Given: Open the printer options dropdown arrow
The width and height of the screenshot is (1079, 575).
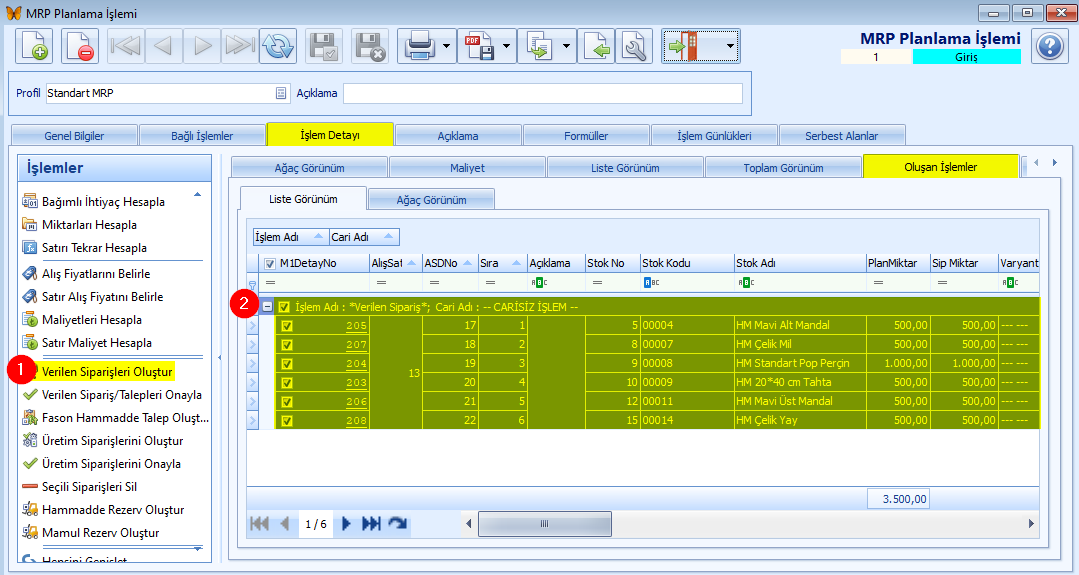Looking at the screenshot, I should pyautogui.click(x=447, y=46).
